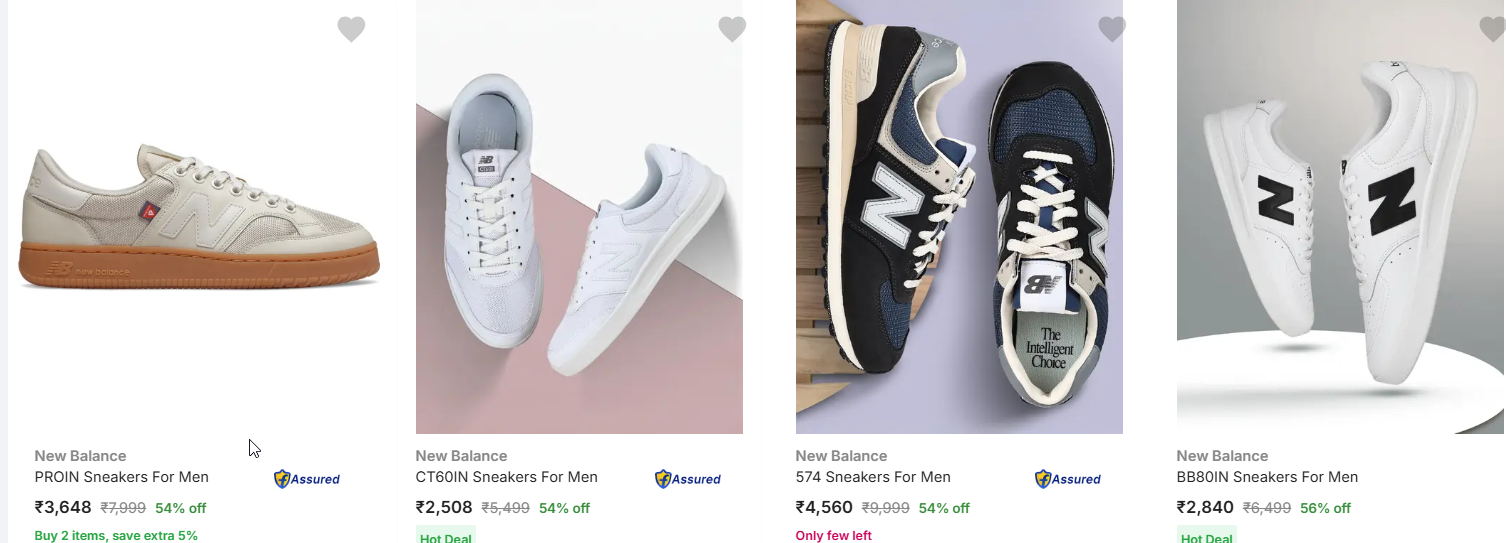Click Assured badge beside CT60IN Sneakers
Screen dimensions: 1506x543
[x=688, y=479]
